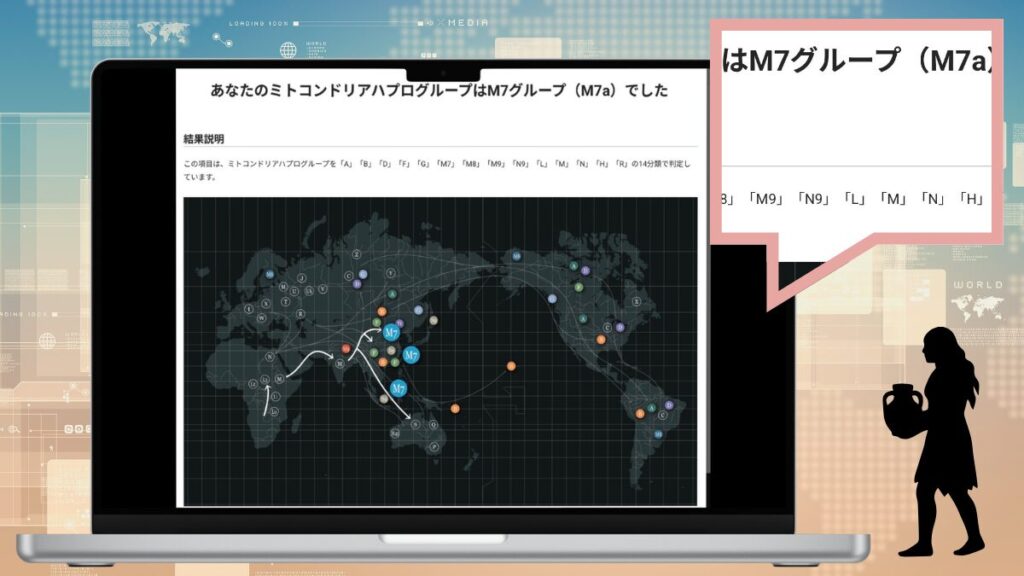Click the 結果説明 section heading
This screenshot has height=576, width=1024.
pyautogui.click(x=204, y=139)
